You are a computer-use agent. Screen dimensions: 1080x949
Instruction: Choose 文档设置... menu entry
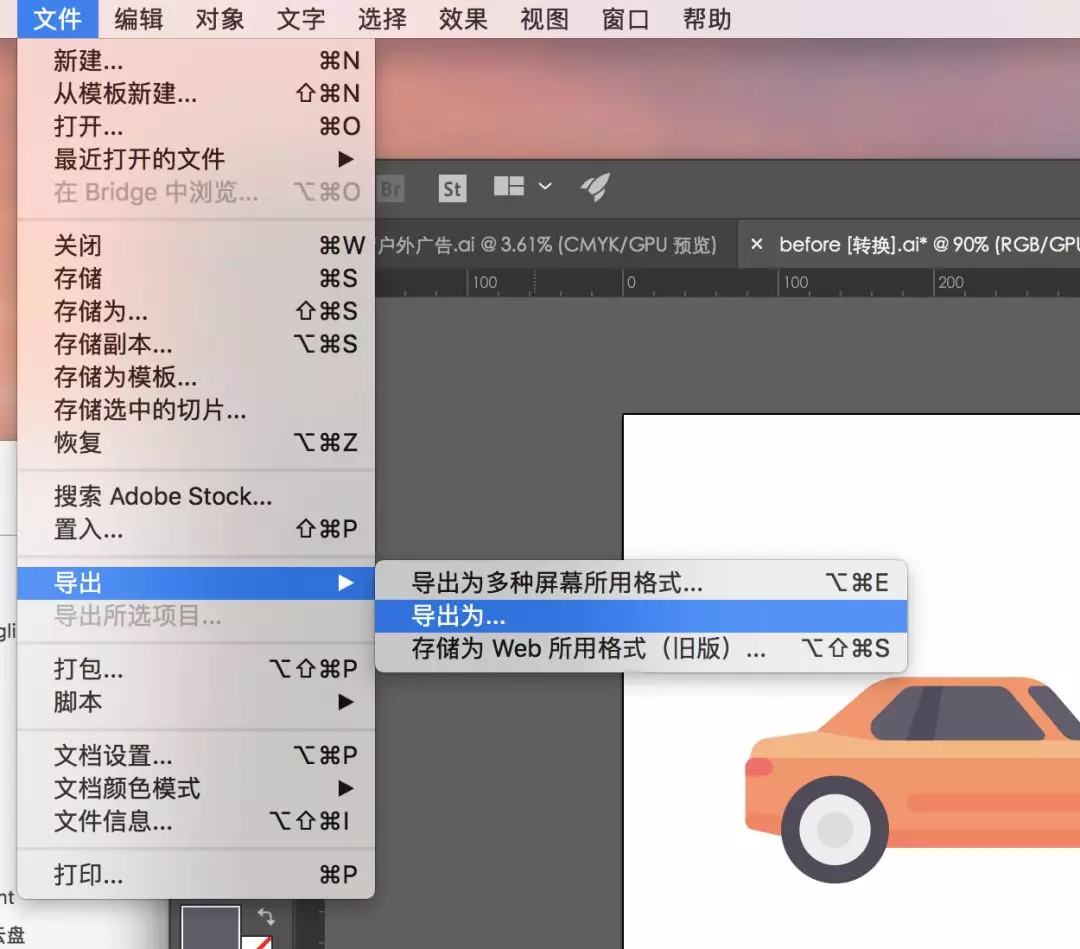tap(196, 755)
